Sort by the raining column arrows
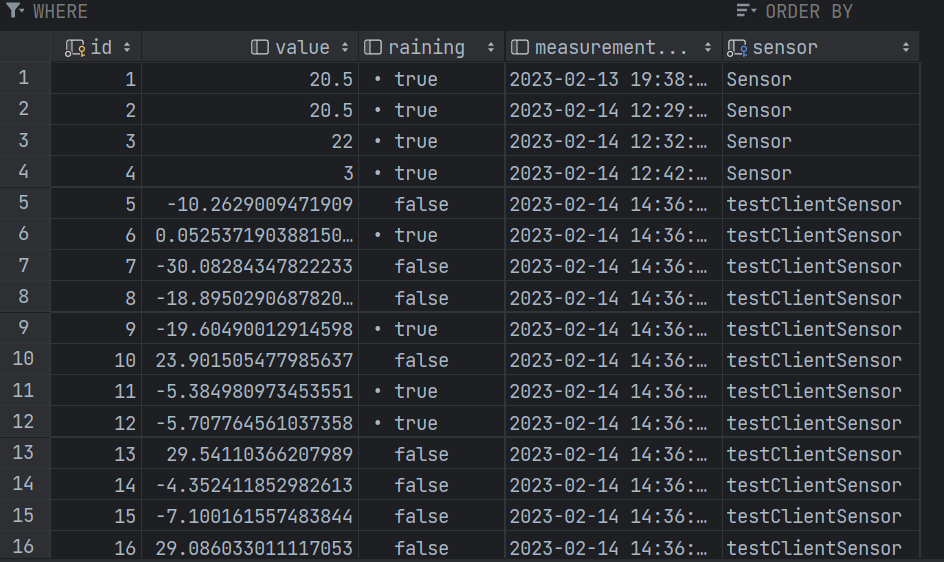 point(491,47)
